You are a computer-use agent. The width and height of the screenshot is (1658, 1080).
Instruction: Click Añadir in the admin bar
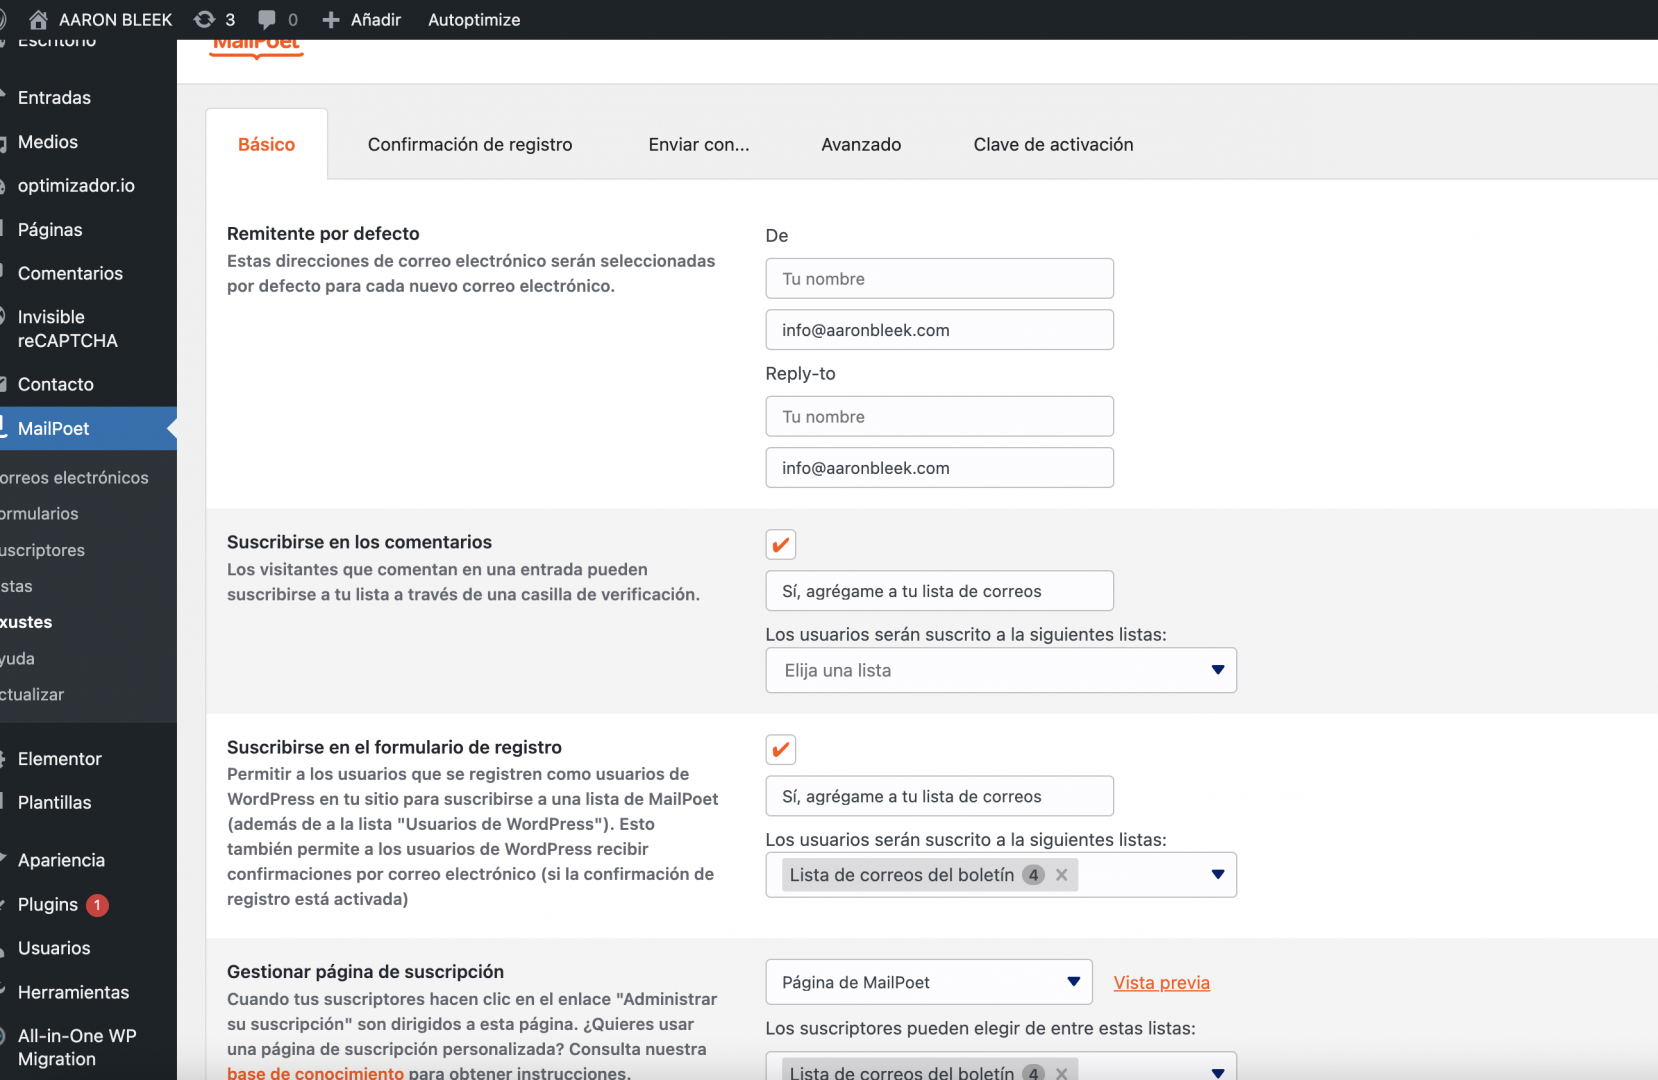pos(376,19)
